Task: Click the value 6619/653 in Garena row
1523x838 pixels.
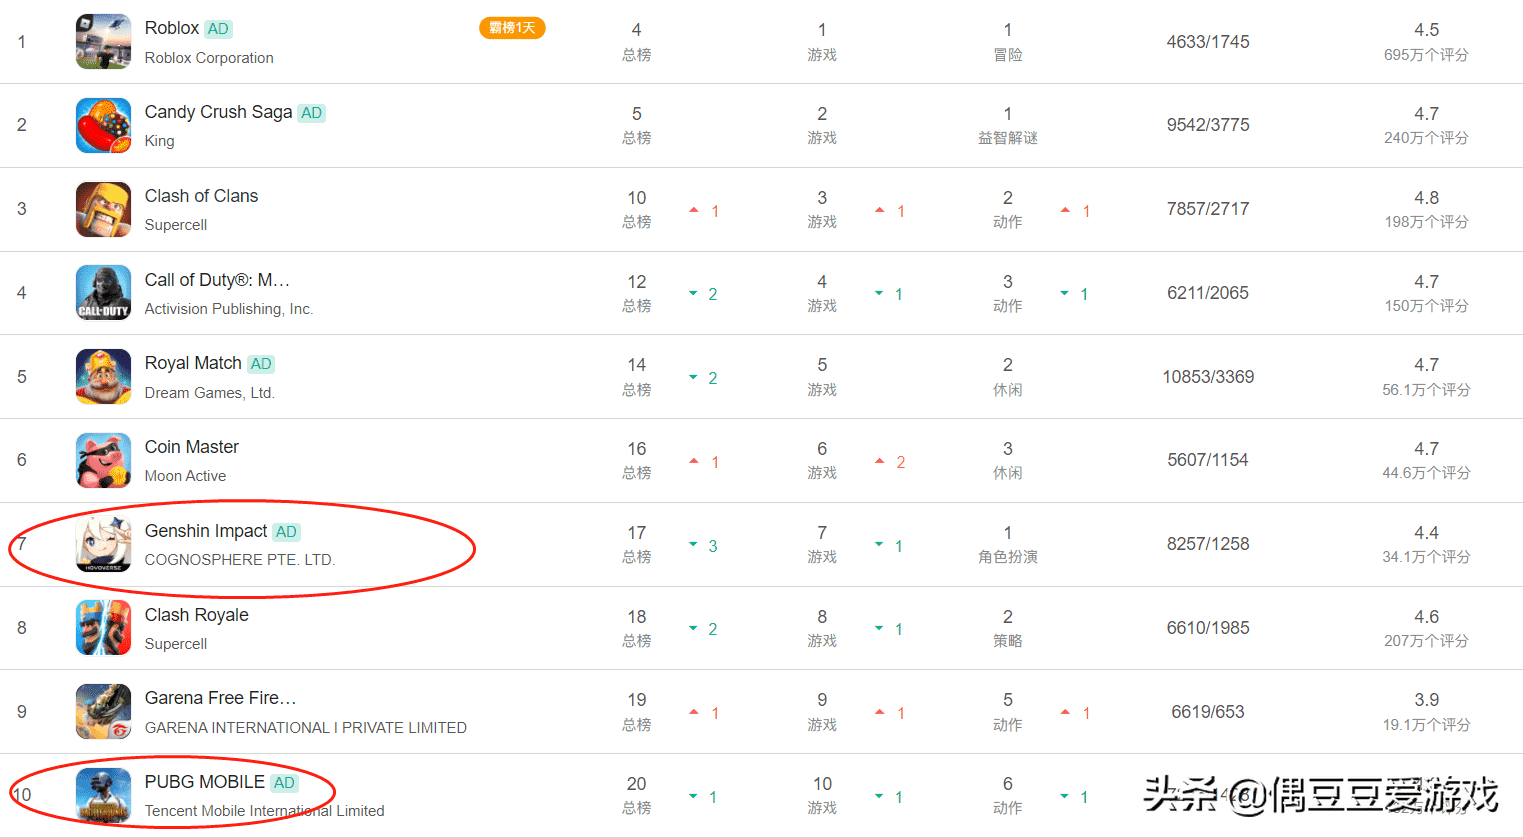Action: (x=1208, y=712)
